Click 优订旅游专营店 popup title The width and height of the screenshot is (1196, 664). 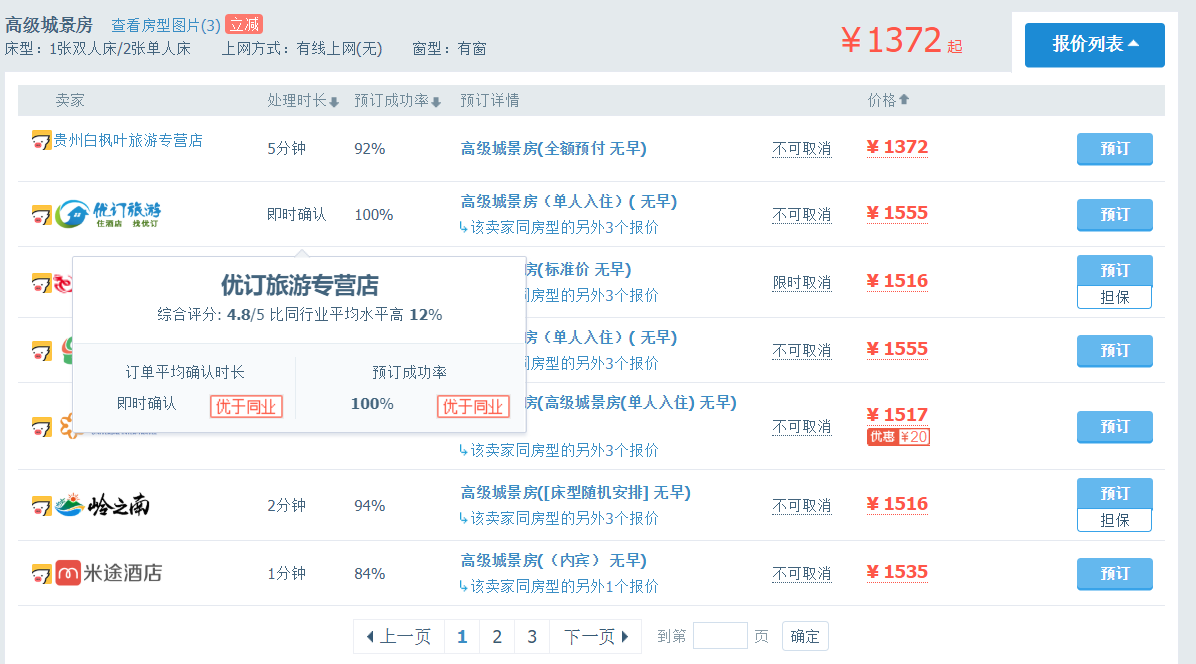(x=300, y=286)
